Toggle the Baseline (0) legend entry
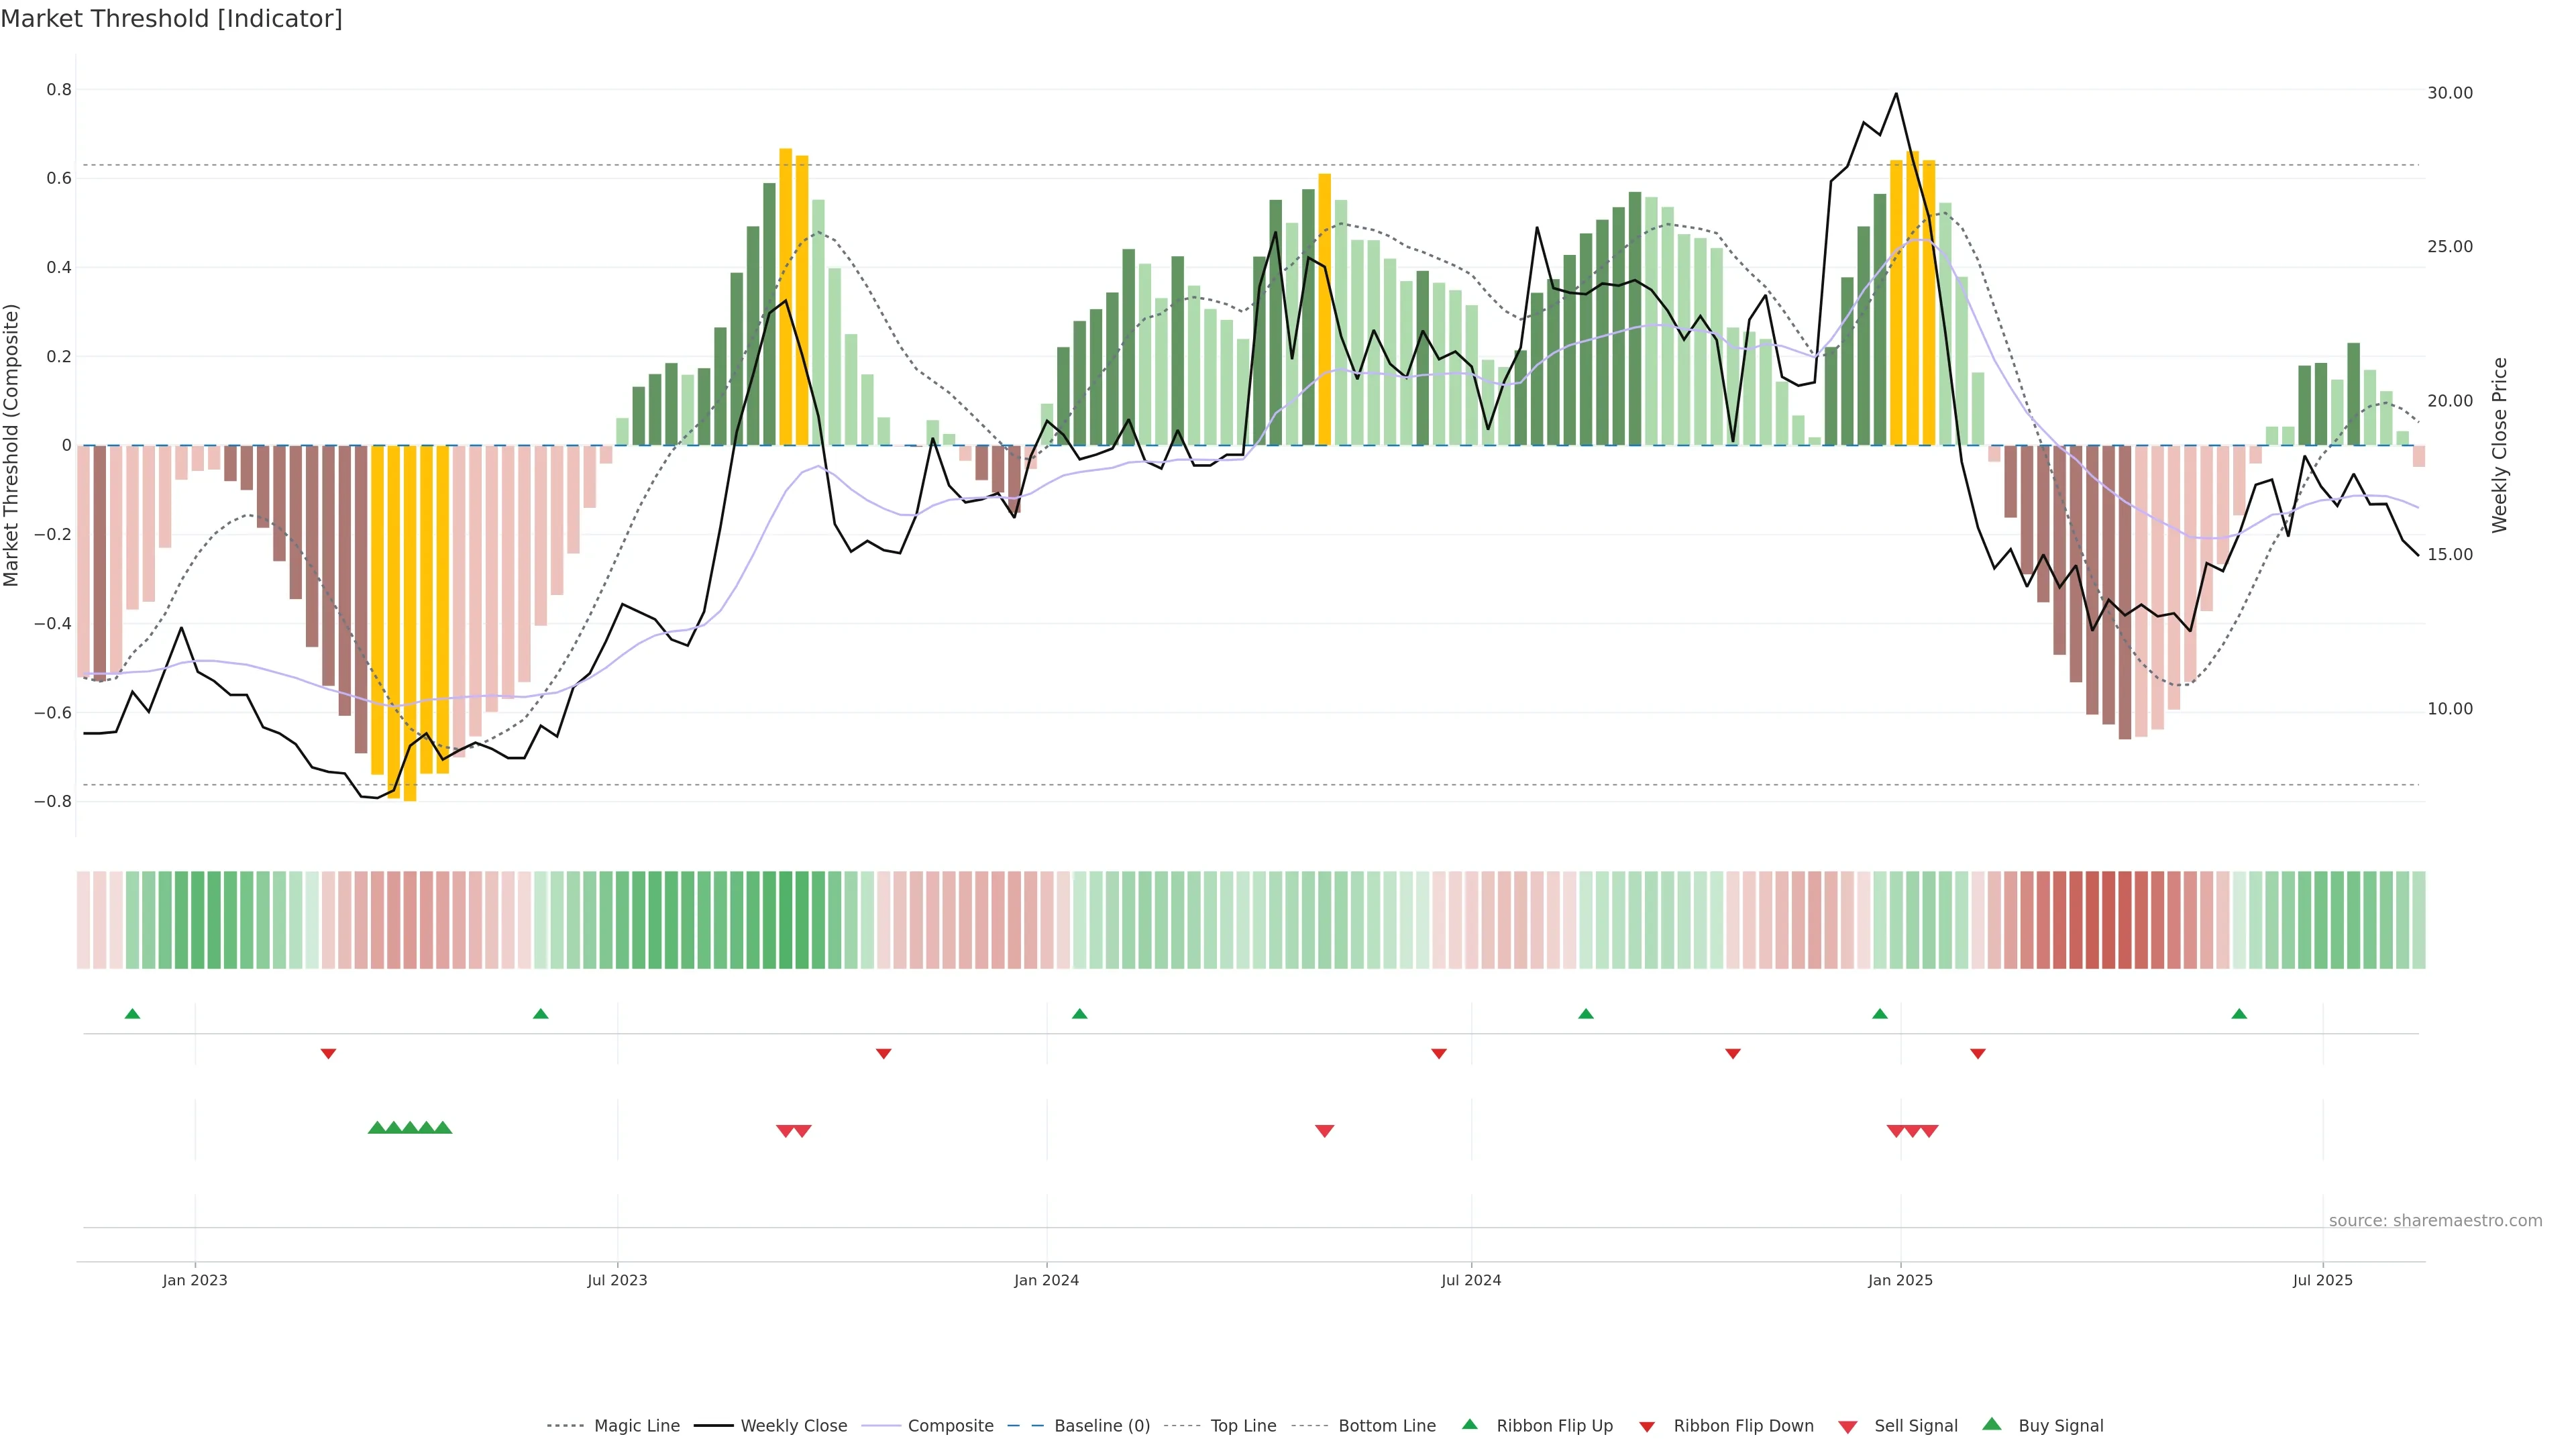2576x1449 pixels. click(x=1101, y=1426)
